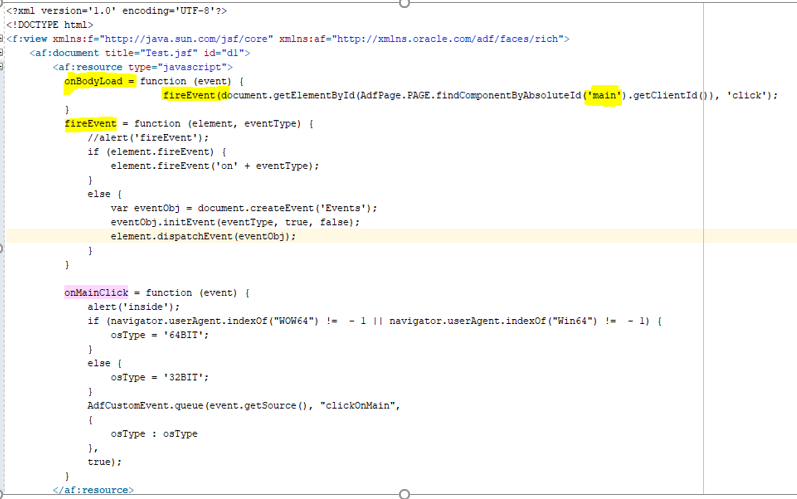Click the element.fireEvent('on' + eventType) line
This screenshot has height=499, width=797.
click(214, 166)
